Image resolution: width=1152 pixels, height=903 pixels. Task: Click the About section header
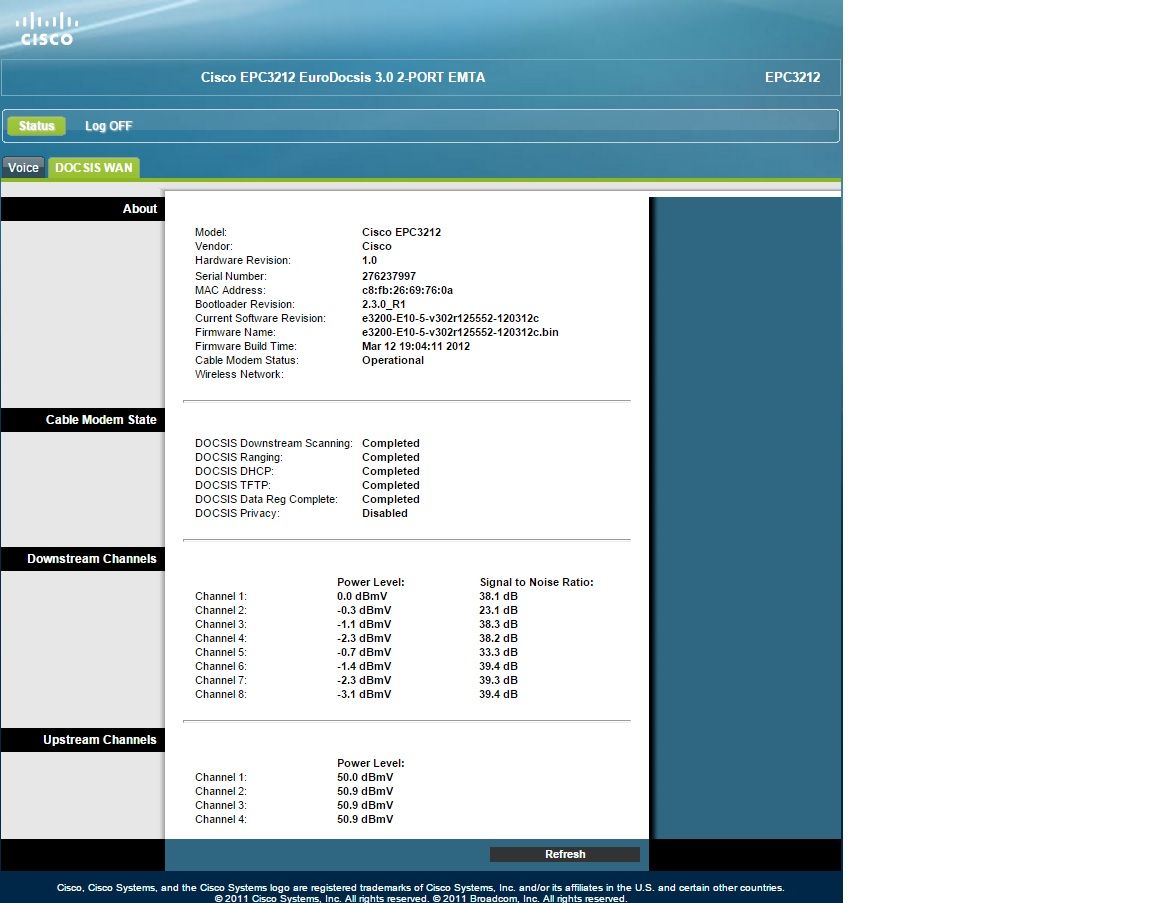tap(82, 209)
